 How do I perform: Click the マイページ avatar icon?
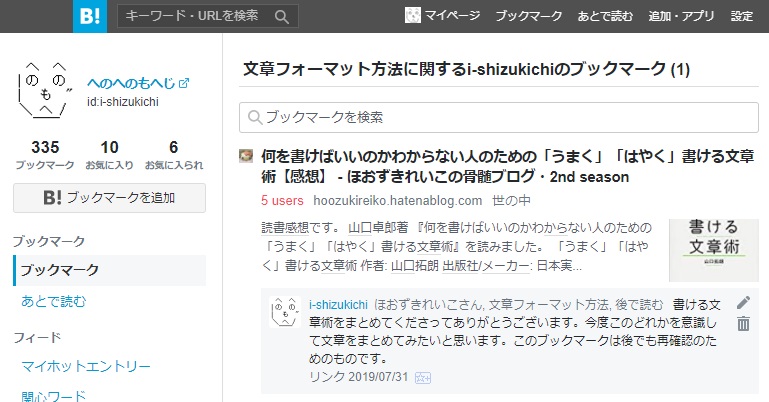click(x=412, y=15)
